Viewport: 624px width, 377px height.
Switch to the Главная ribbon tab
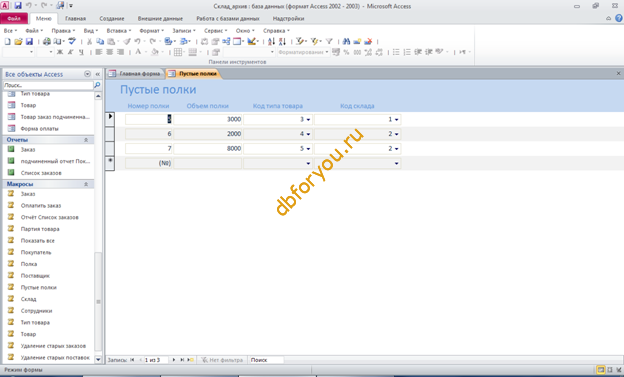[x=76, y=19]
